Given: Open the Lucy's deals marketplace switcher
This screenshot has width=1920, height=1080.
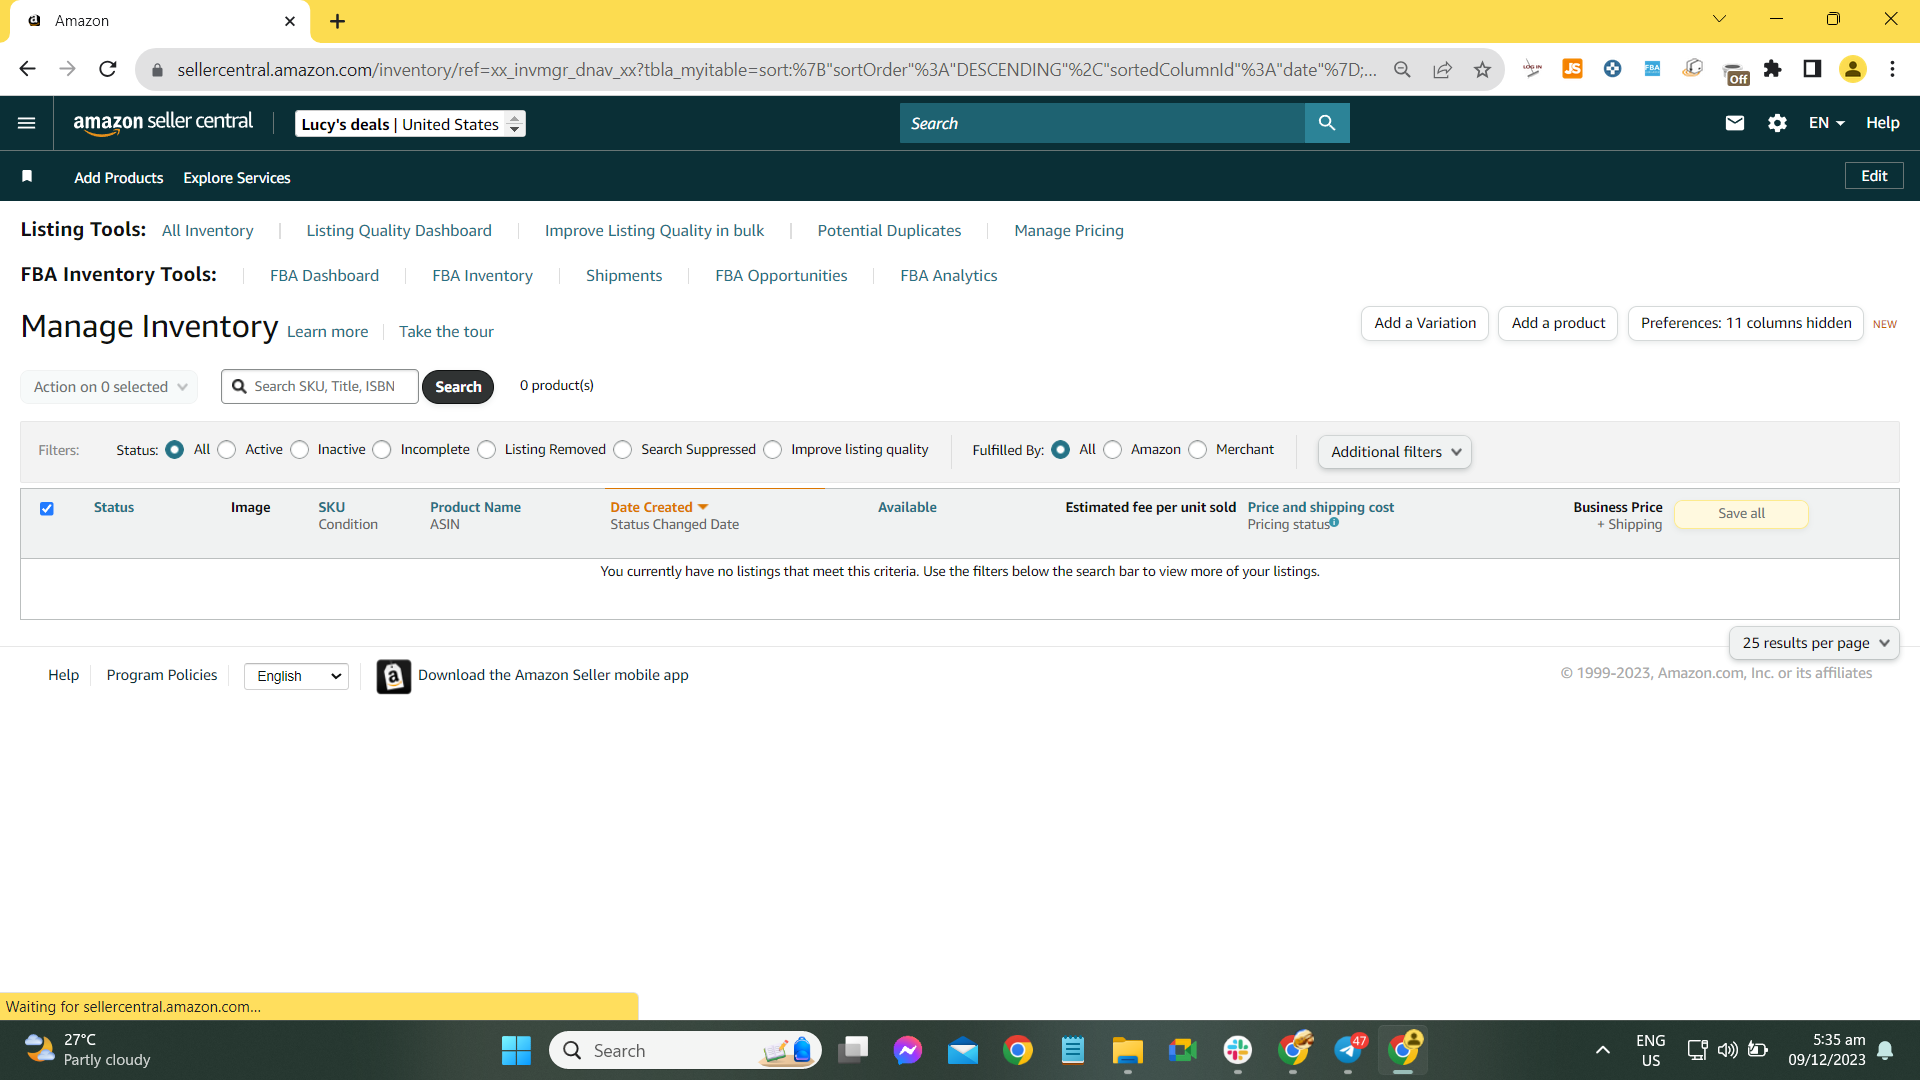Looking at the screenshot, I should (410, 124).
